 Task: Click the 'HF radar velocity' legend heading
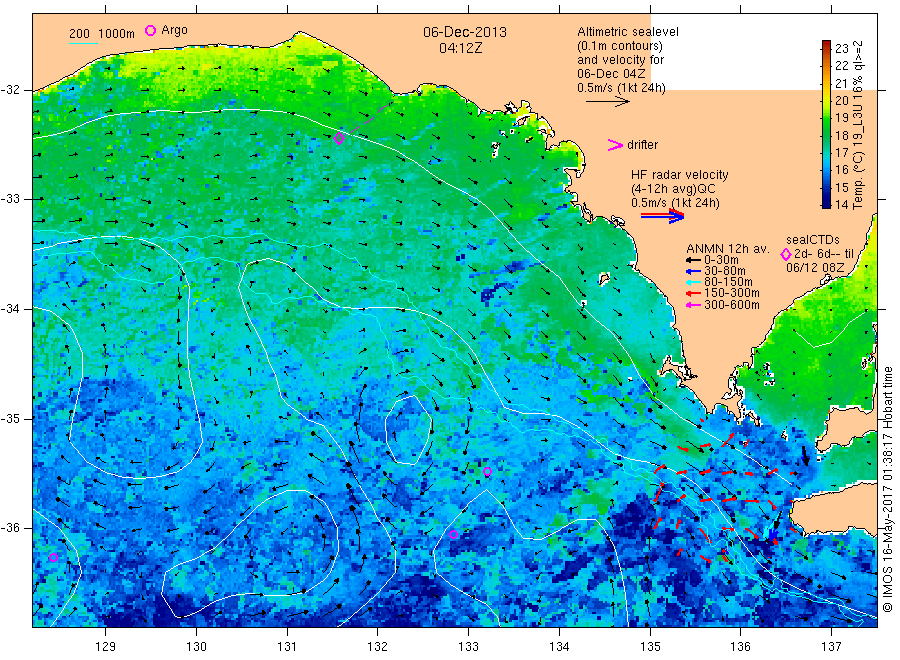coord(680,174)
